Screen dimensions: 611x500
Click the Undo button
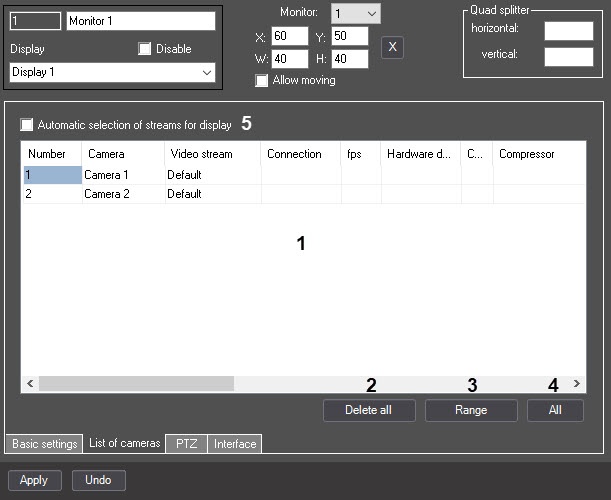click(x=99, y=480)
